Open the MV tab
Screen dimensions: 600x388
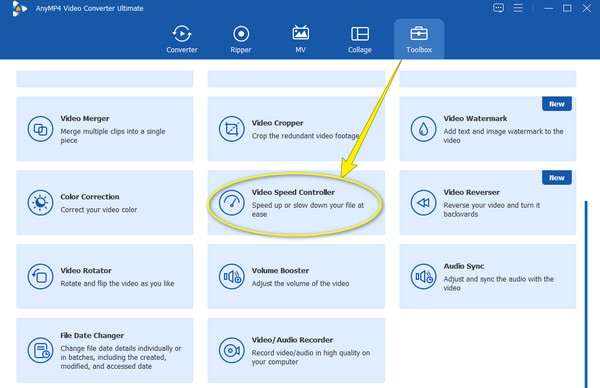pos(300,39)
